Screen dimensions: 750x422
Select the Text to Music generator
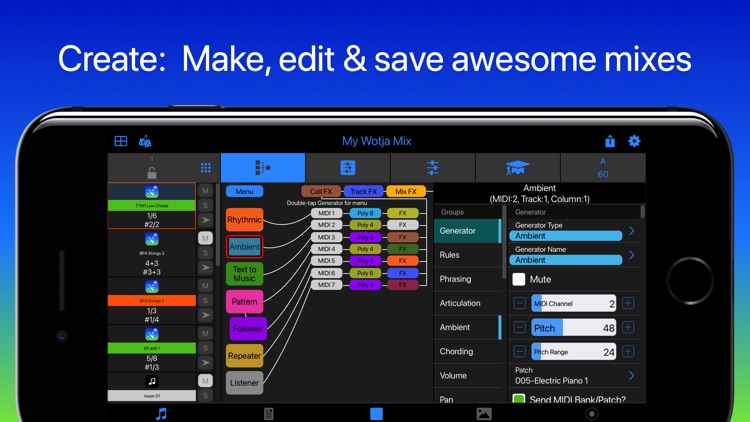click(x=244, y=274)
